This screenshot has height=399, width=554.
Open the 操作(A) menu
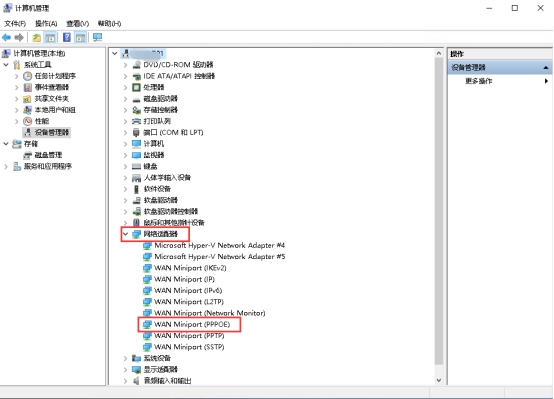point(46,24)
